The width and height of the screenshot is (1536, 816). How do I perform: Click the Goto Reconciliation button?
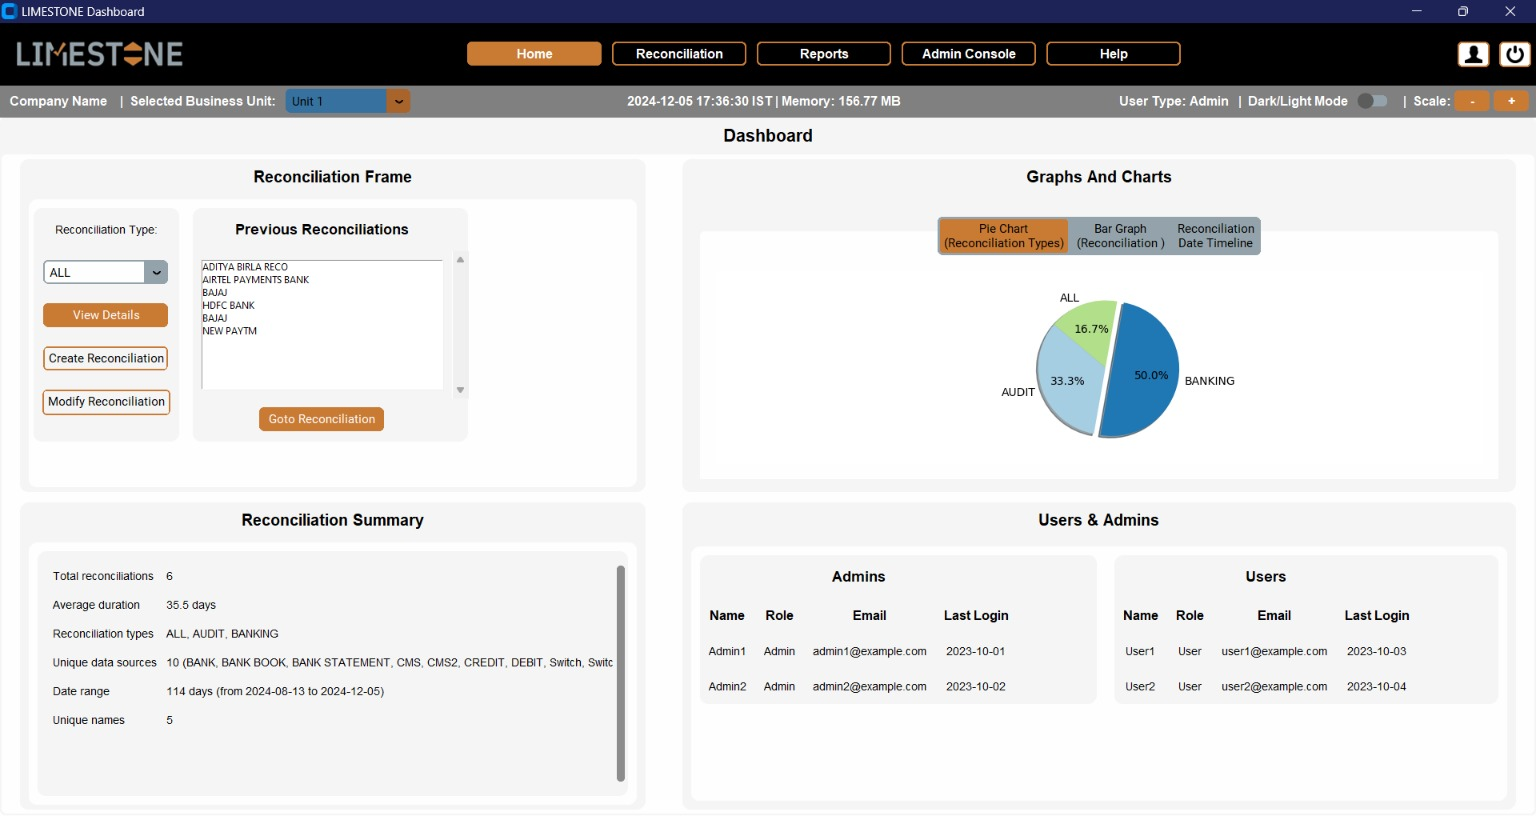(x=321, y=419)
